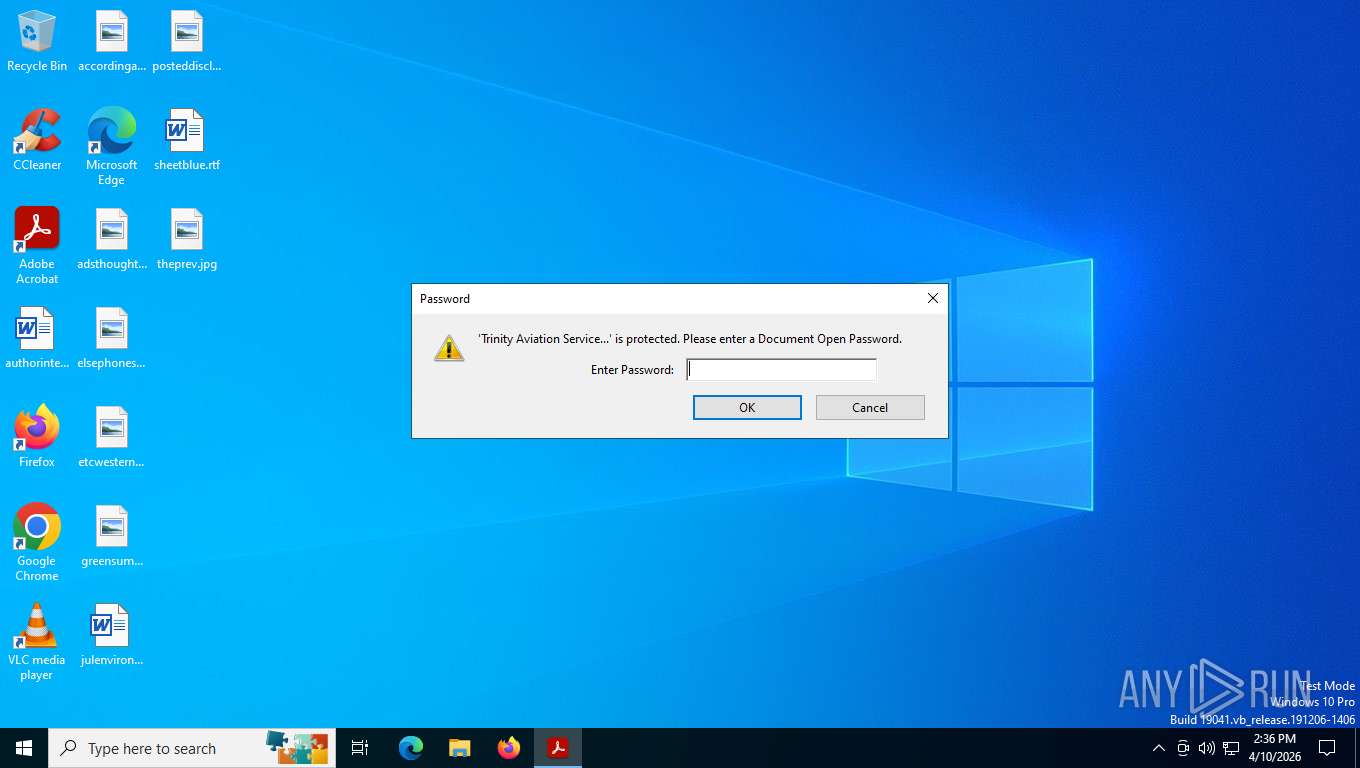This screenshot has height=768, width=1360.
Task: Select the sheetblue.rtf file
Action: coord(186,140)
